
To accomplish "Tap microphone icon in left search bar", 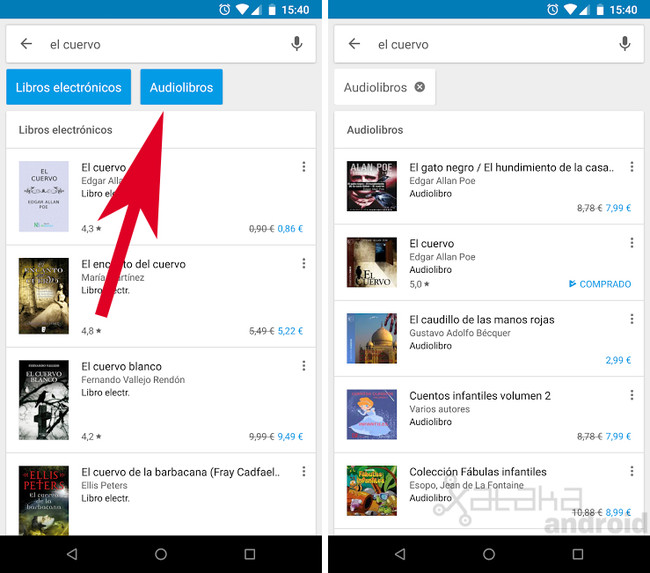I will 297,44.
